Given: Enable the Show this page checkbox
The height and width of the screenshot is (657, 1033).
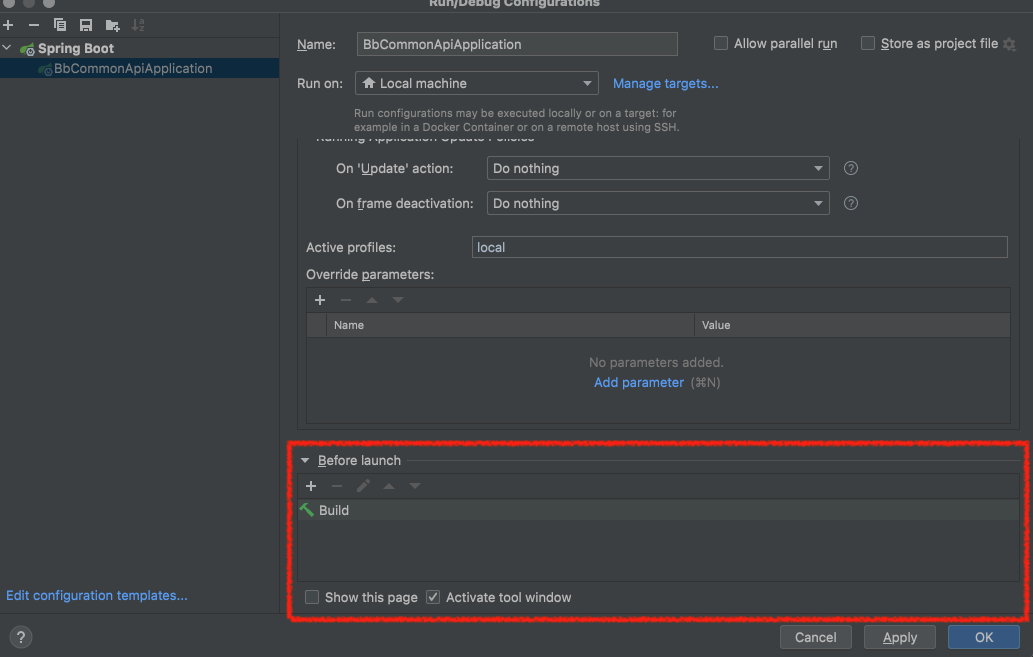Looking at the screenshot, I should [312, 598].
